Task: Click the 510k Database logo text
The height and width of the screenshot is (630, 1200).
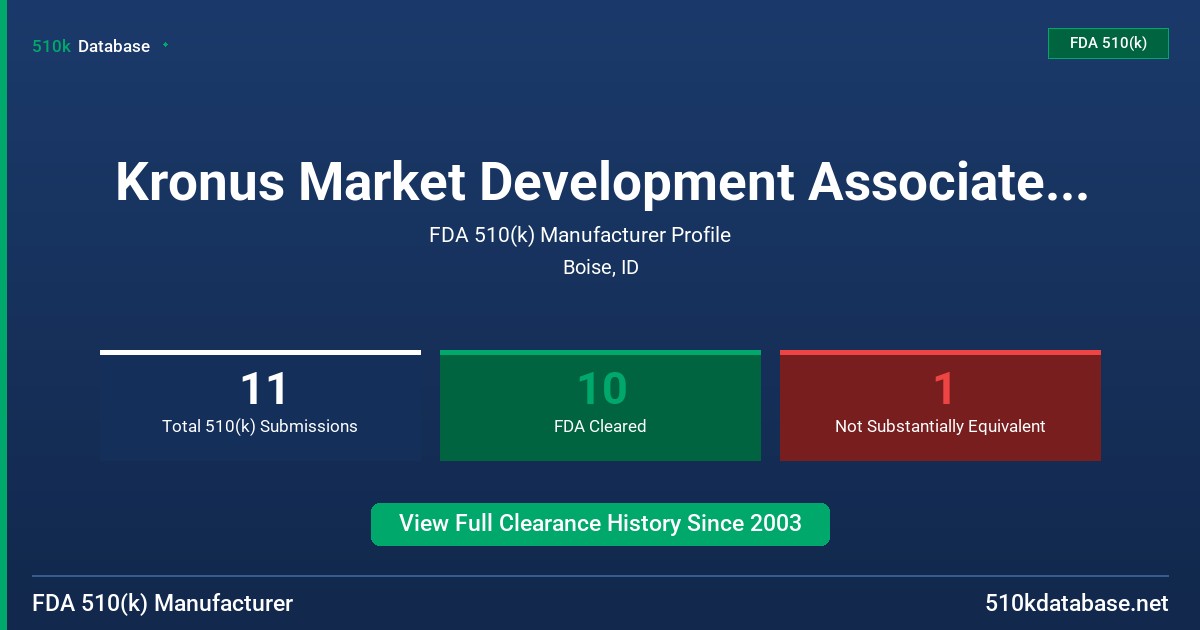Action: 91,46
